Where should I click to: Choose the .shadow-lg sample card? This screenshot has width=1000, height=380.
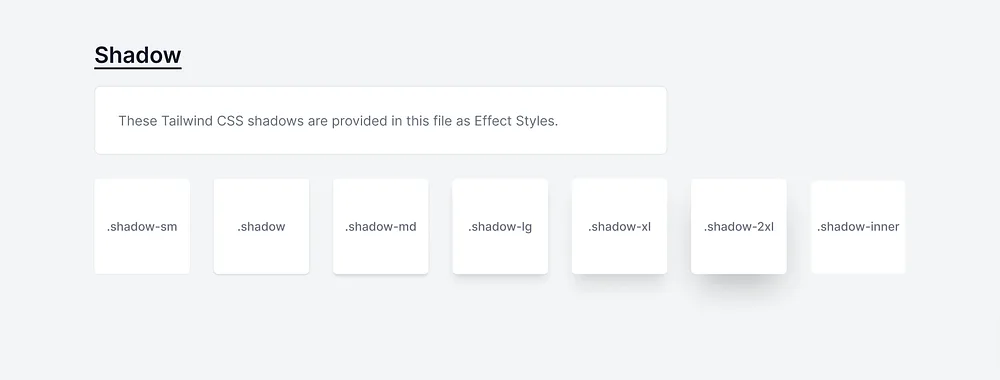pos(500,226)
